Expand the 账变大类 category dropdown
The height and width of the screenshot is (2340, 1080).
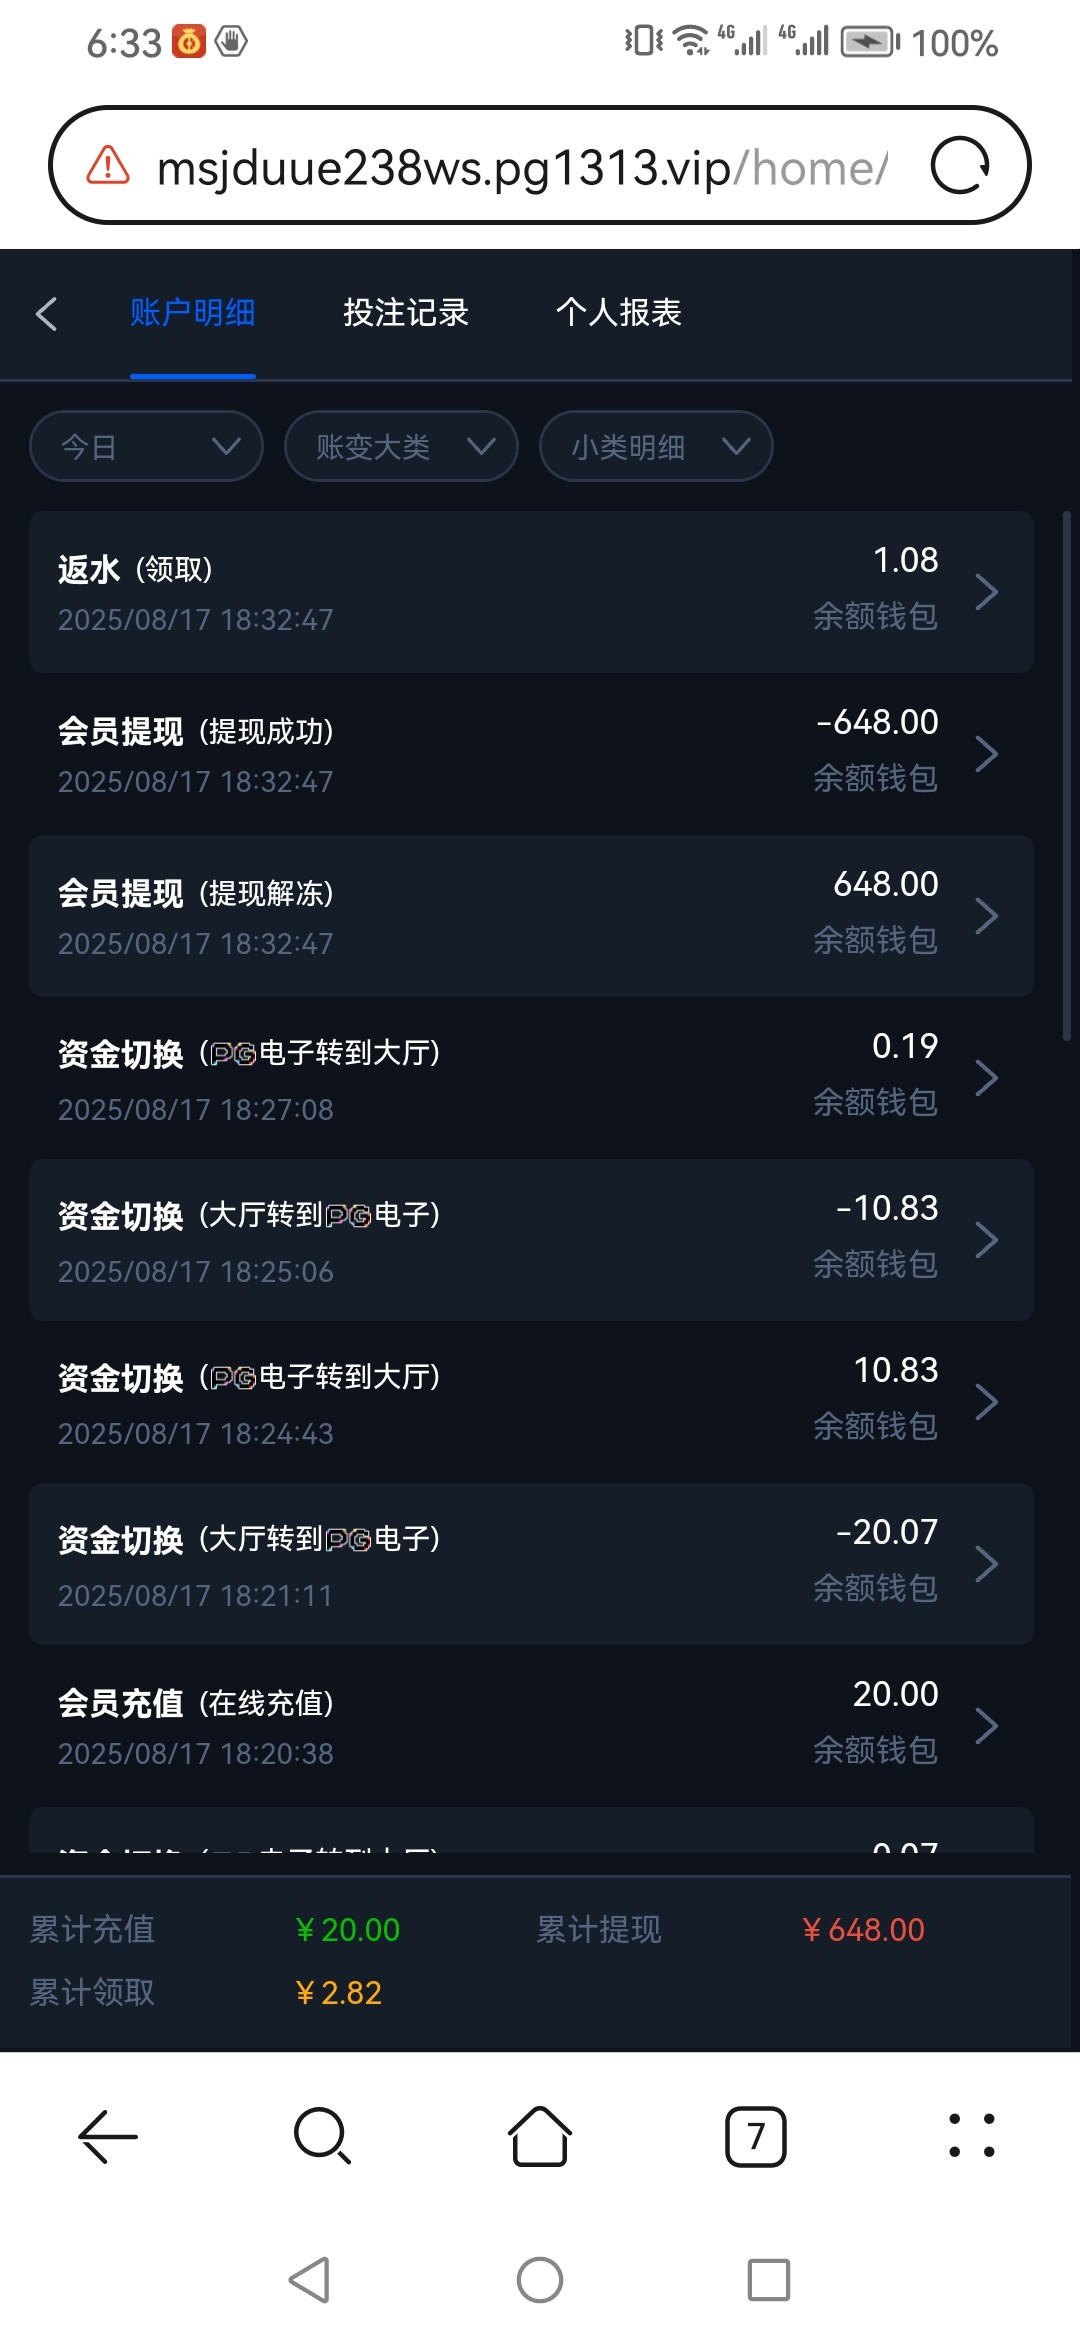tap(401, 446)
